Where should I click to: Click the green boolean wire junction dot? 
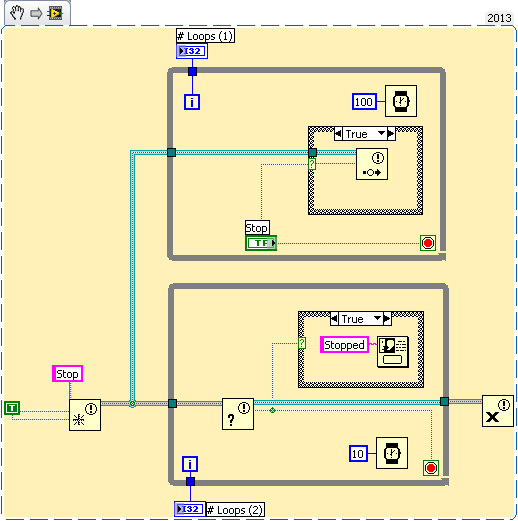pos(272,410)
